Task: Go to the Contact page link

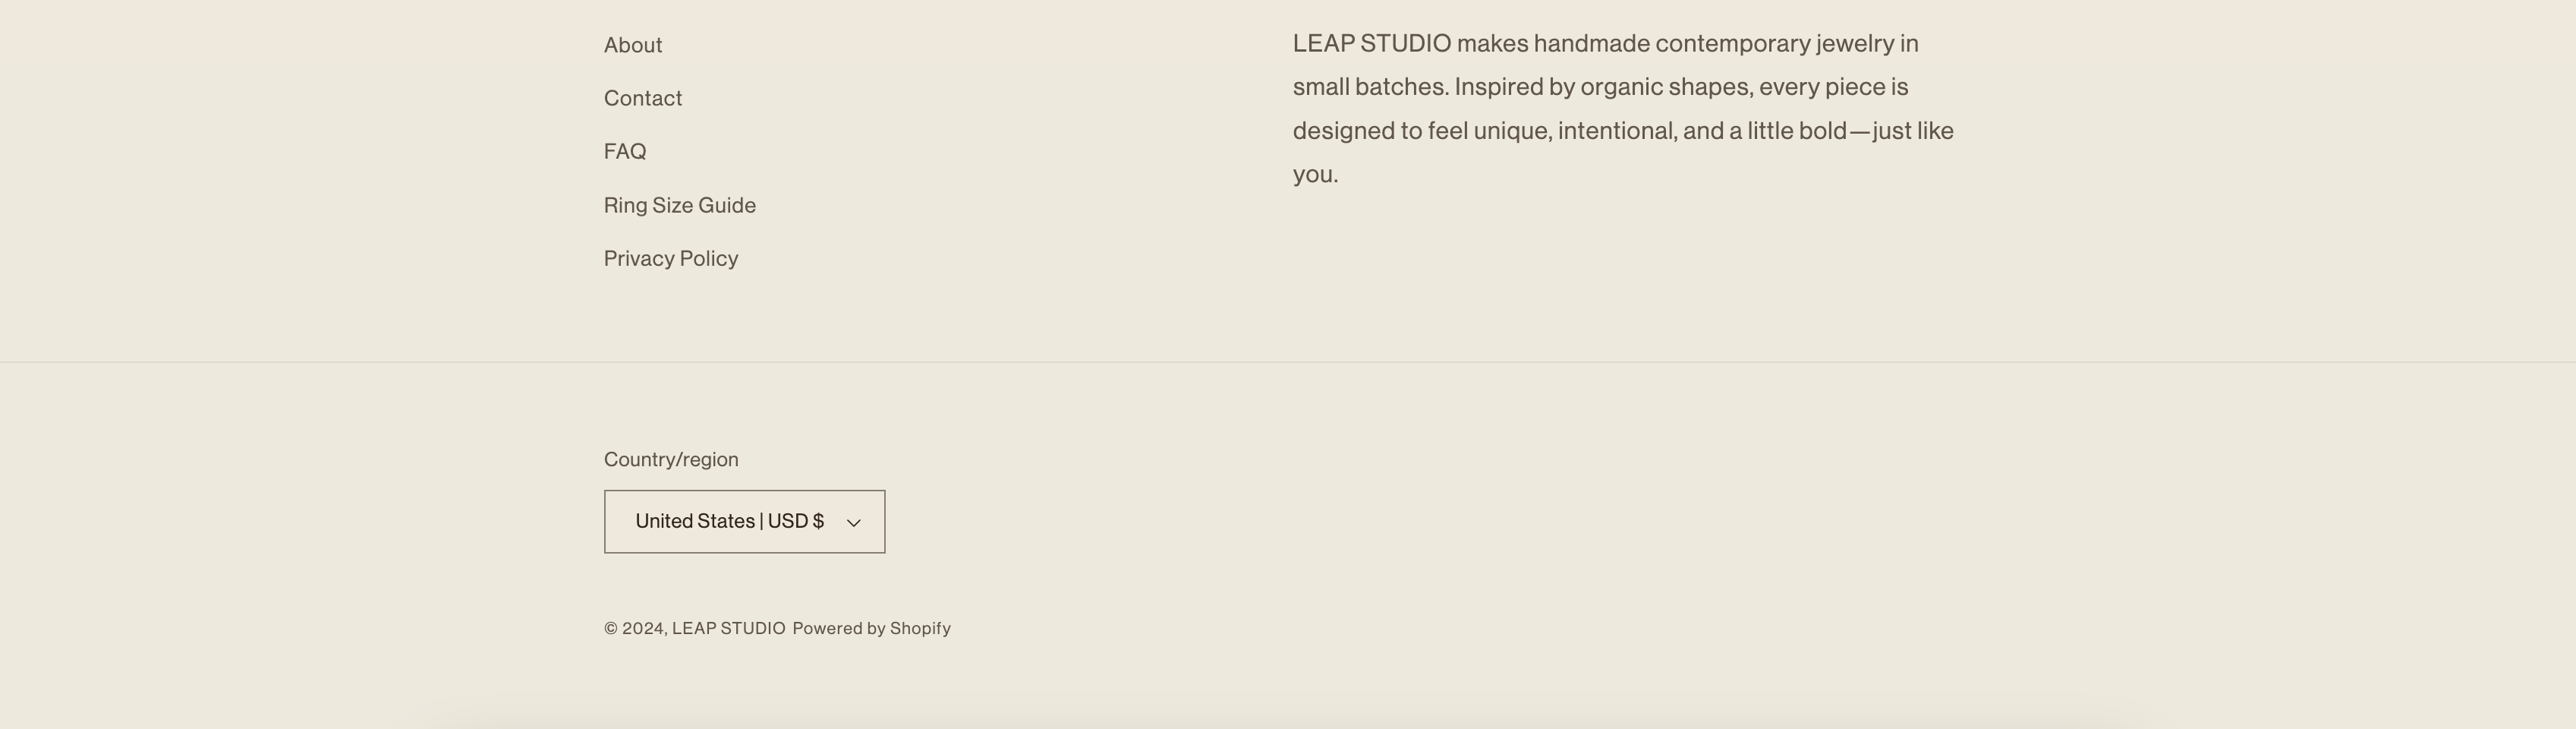Action: click(643, 98)
